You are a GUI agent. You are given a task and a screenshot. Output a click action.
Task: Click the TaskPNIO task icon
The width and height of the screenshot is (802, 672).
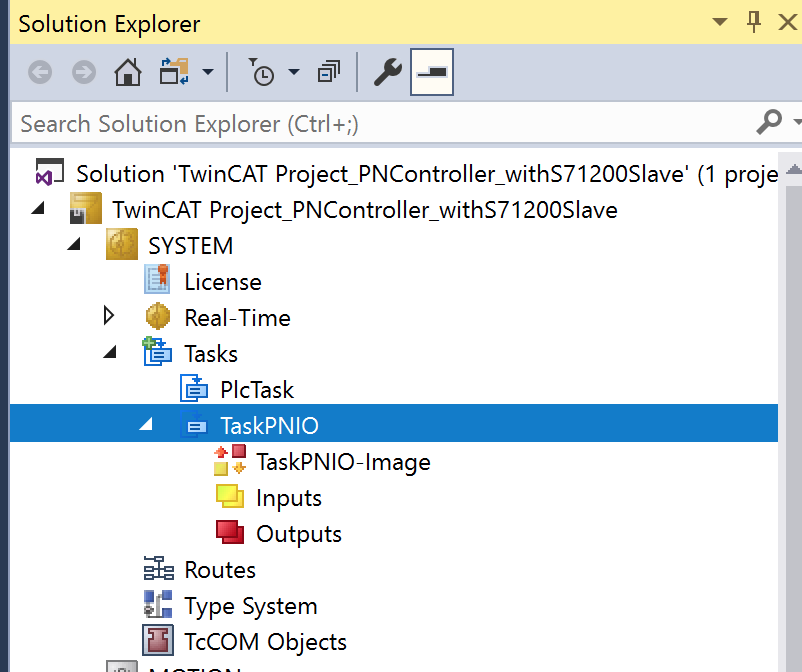pyautogui.click(x=194, y=423)
